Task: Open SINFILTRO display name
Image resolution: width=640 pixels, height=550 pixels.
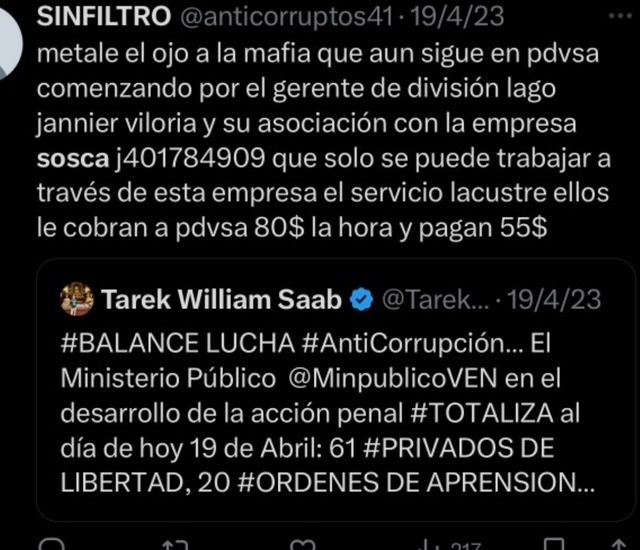Action: (x=104, y=17)
